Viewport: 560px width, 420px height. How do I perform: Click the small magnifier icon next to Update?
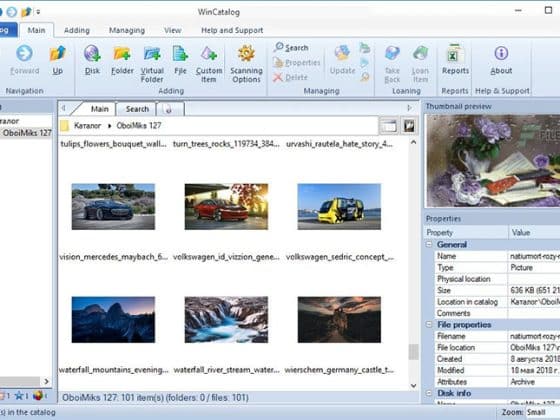click(x=364, y=77)
